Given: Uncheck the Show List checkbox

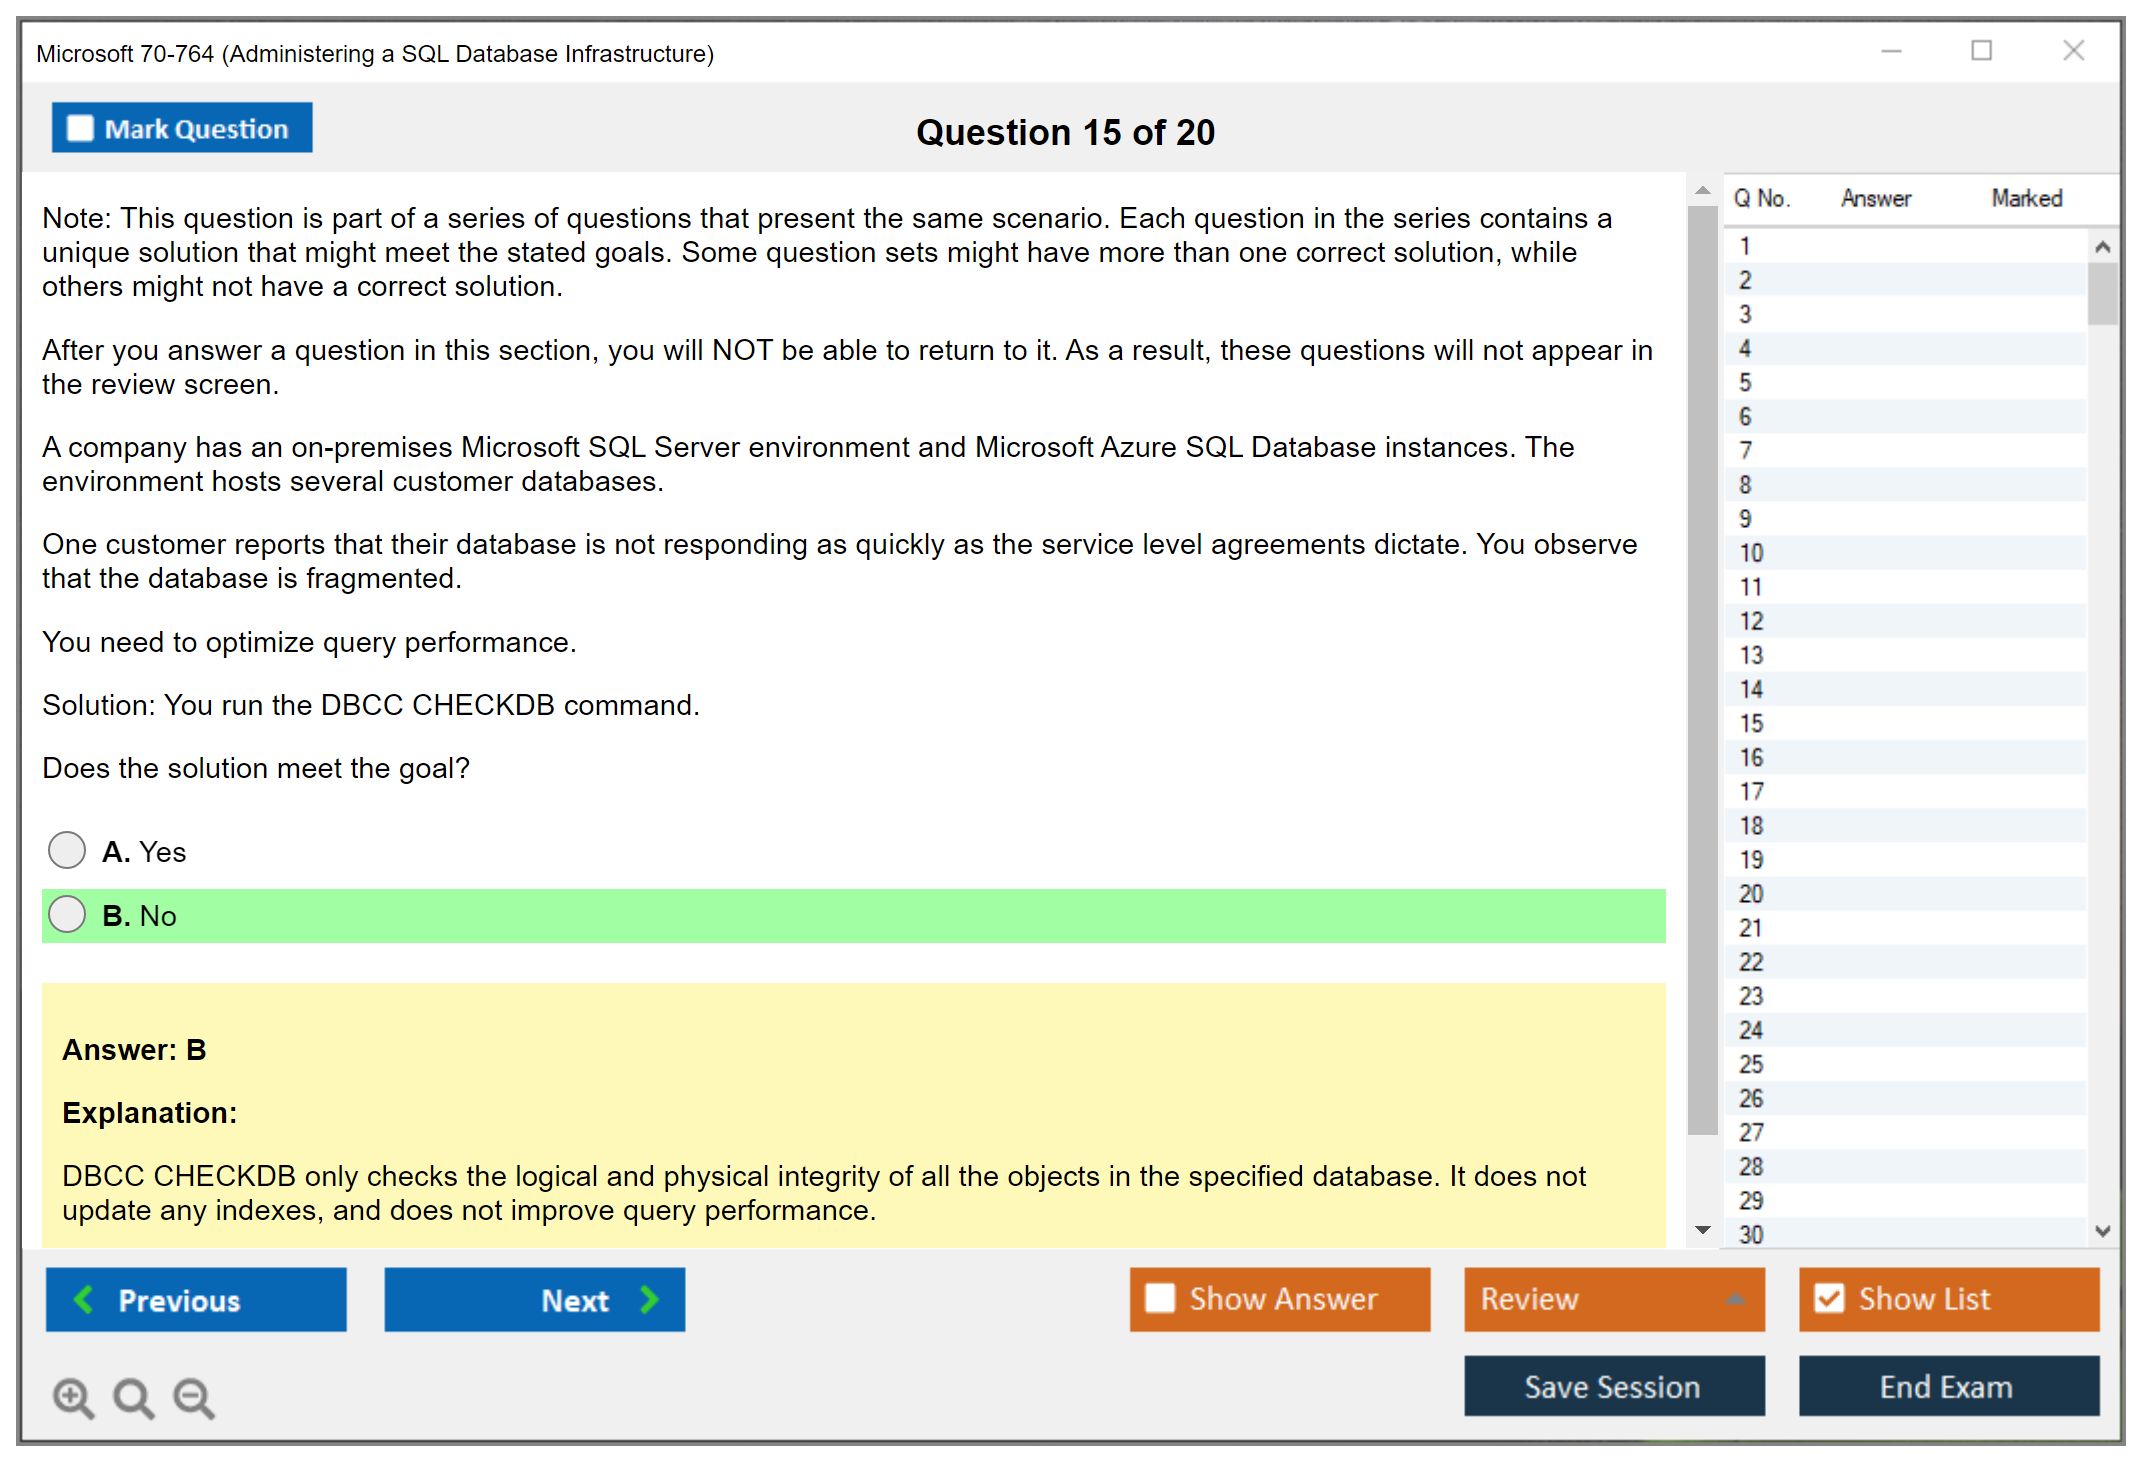Looking at the screenshot, I should (x=1829, y=1298).
